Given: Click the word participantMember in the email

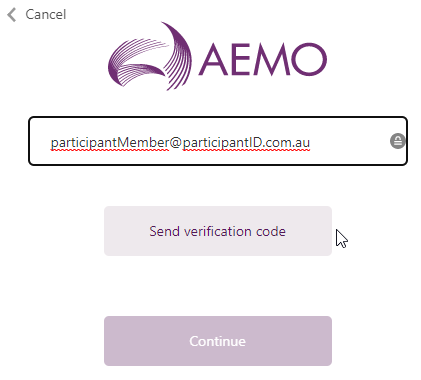Looking at the screenshot, I should click(110, 143).
